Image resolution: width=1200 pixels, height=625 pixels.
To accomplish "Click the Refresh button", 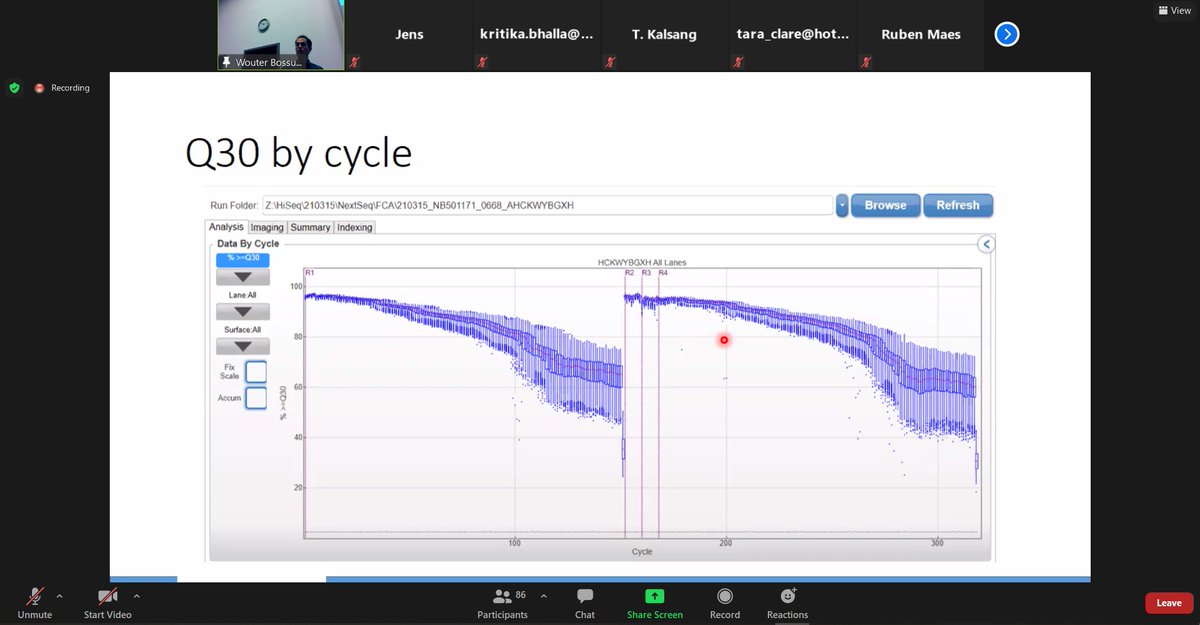I will [958, 205].
